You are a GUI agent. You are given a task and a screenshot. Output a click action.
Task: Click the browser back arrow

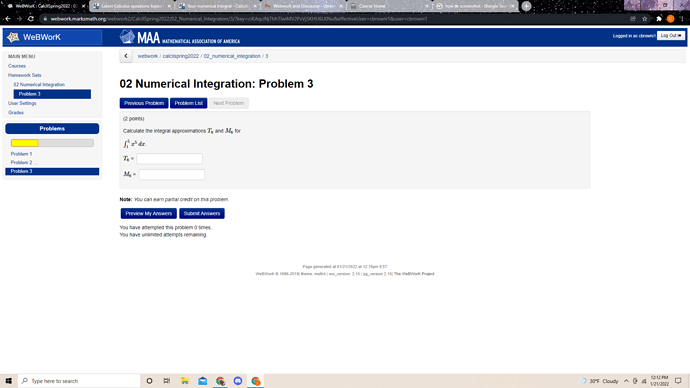pos(8,18)
